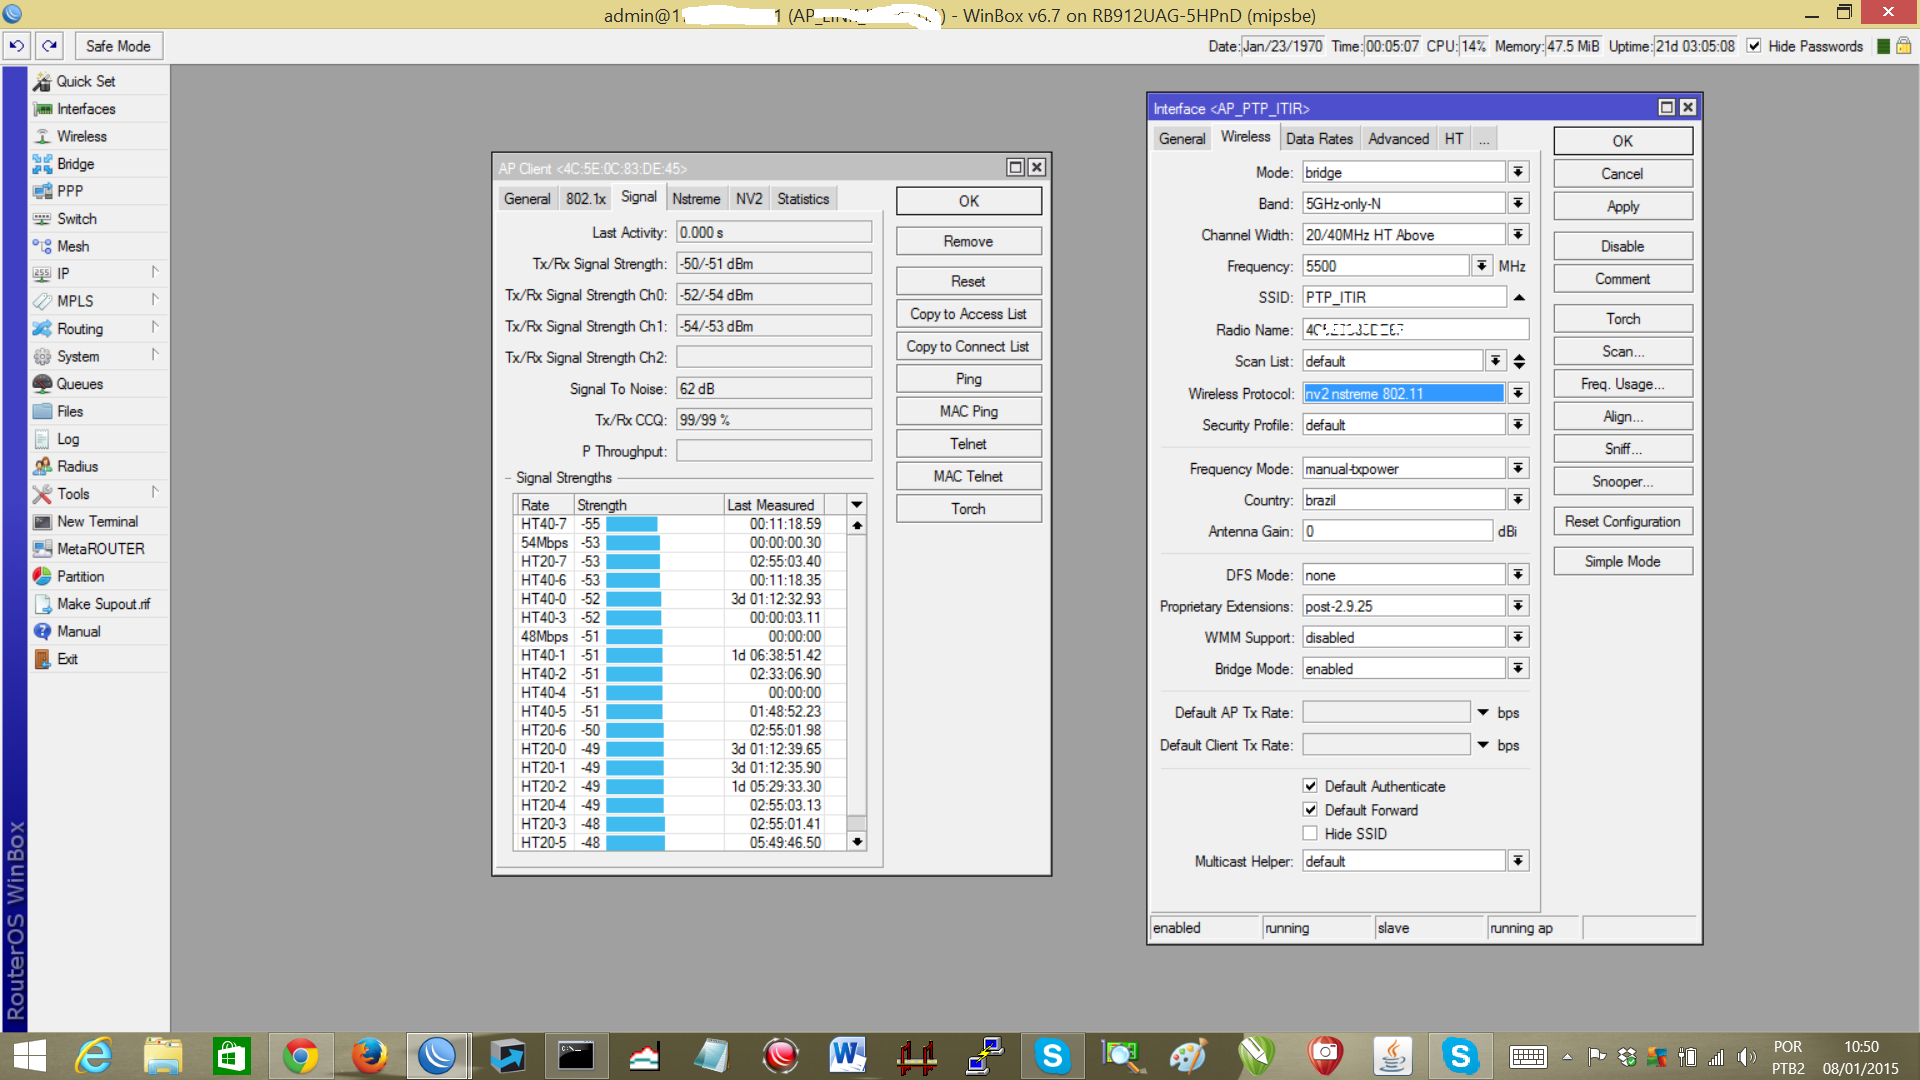Screen dimensions: 1920x1080
Task: Click the SSID input field
Action: (1404, 297)
